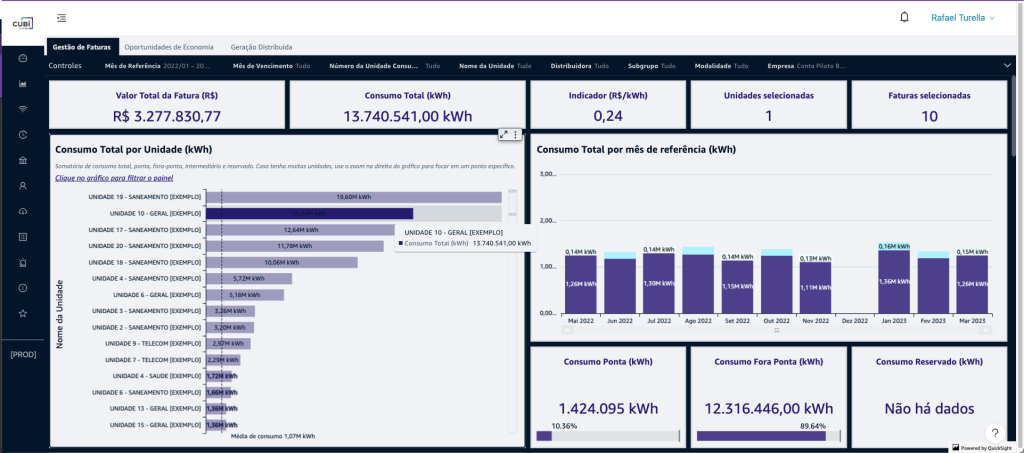Click Faturas selecionadas value '10'
The width and height of the screenshot is (1024, 453).
[929, 116]
